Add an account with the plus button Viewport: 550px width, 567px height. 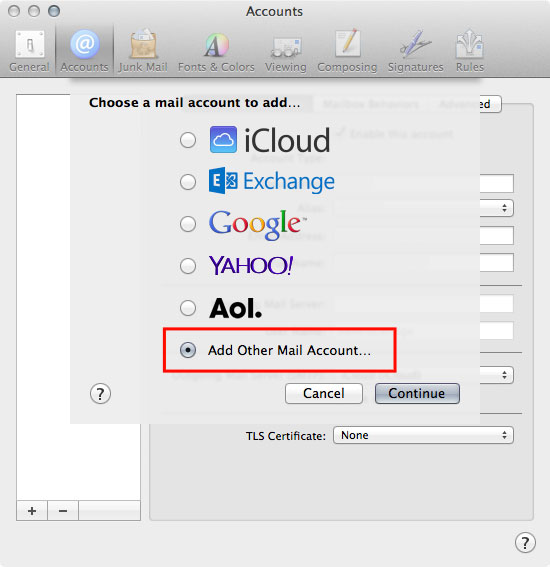pyautogui.click(x=32, y=511)
